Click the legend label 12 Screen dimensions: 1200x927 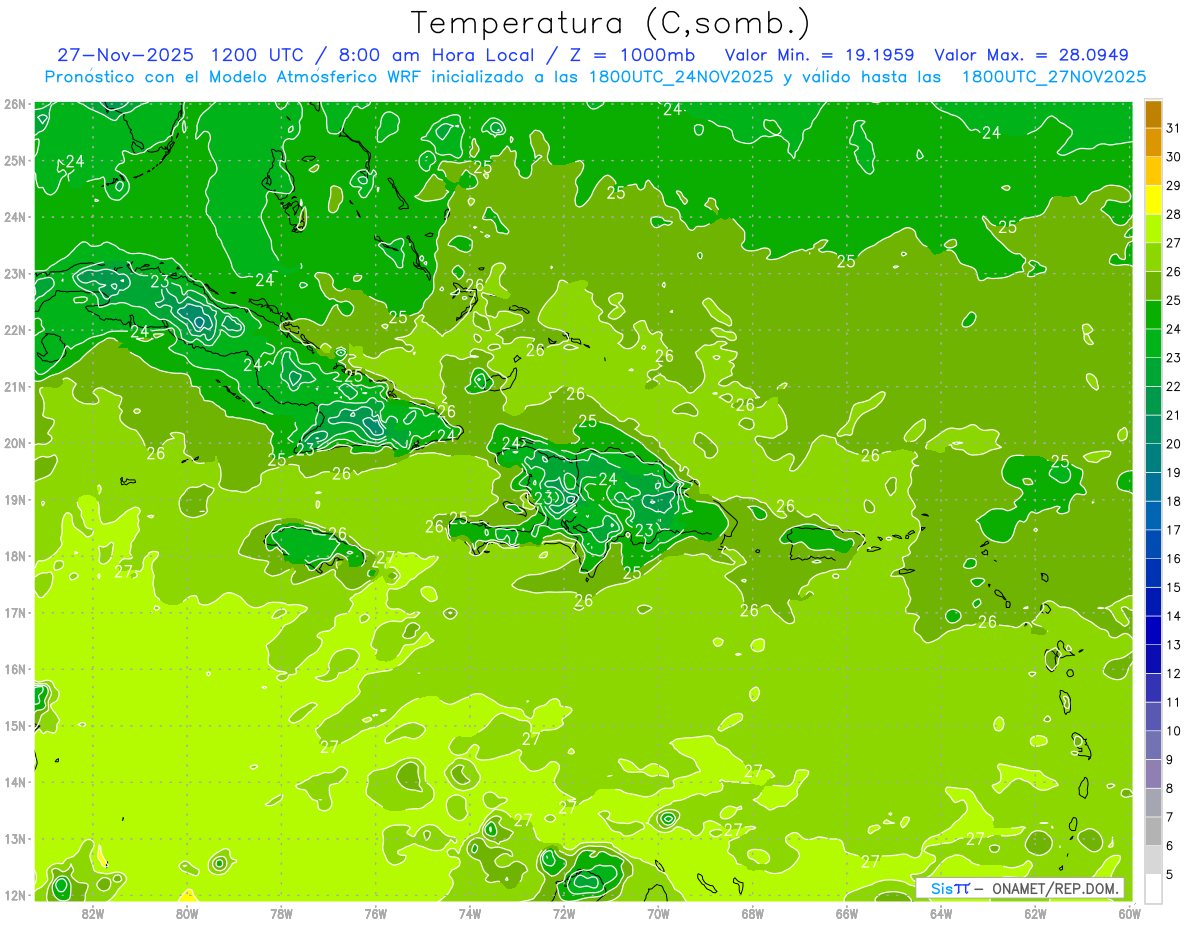click(1173, 673)
